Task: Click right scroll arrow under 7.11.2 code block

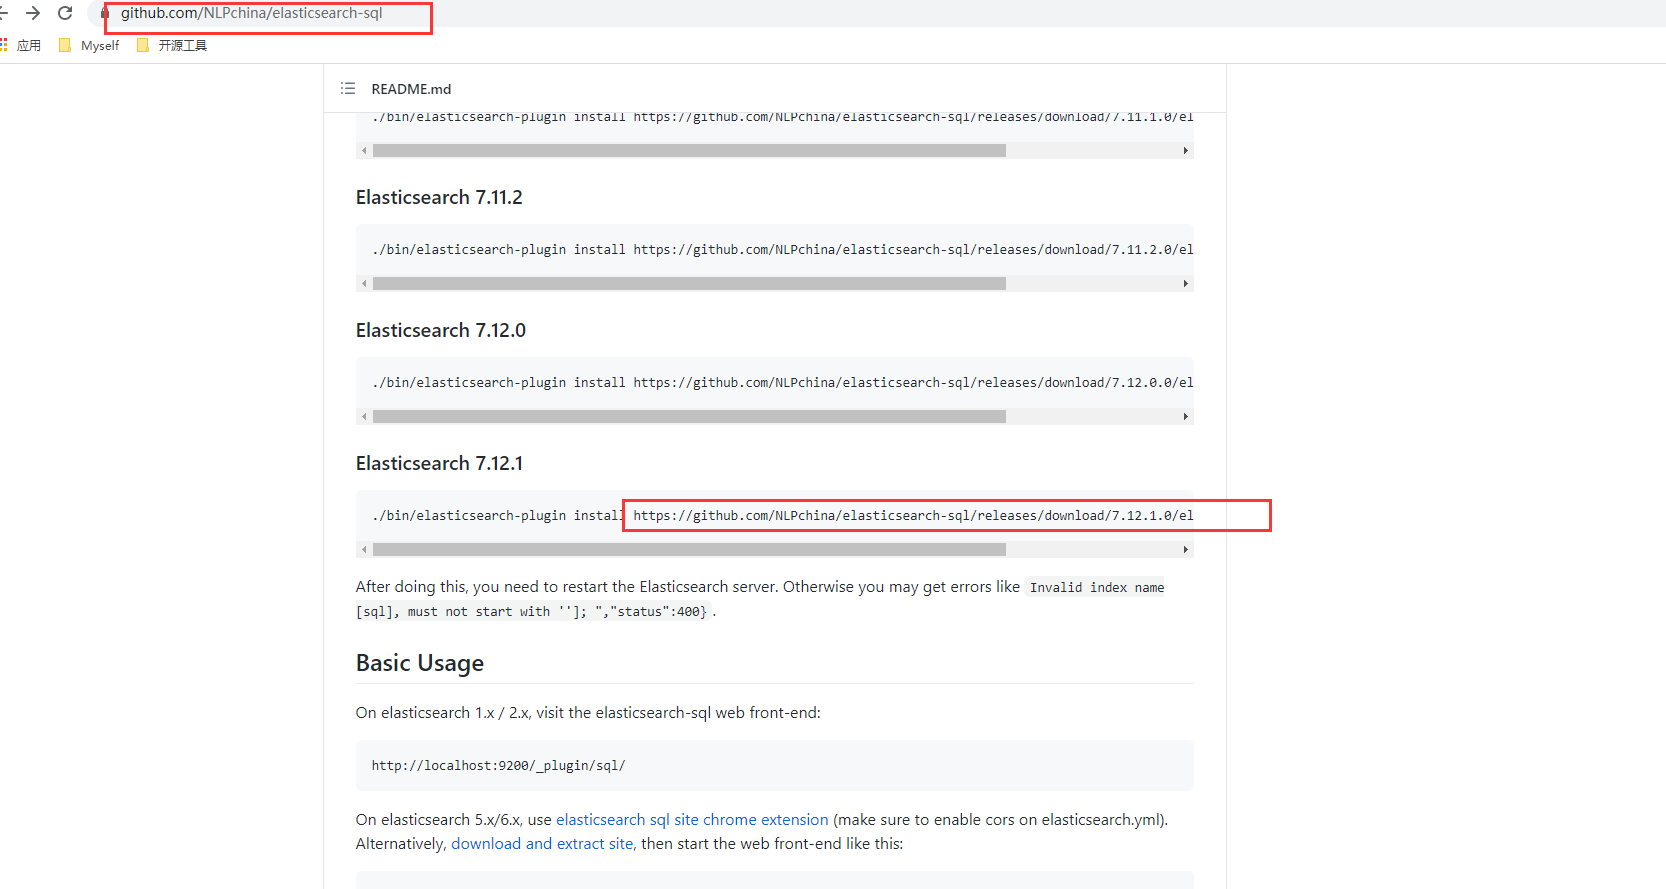Action: pos(1185,284)
